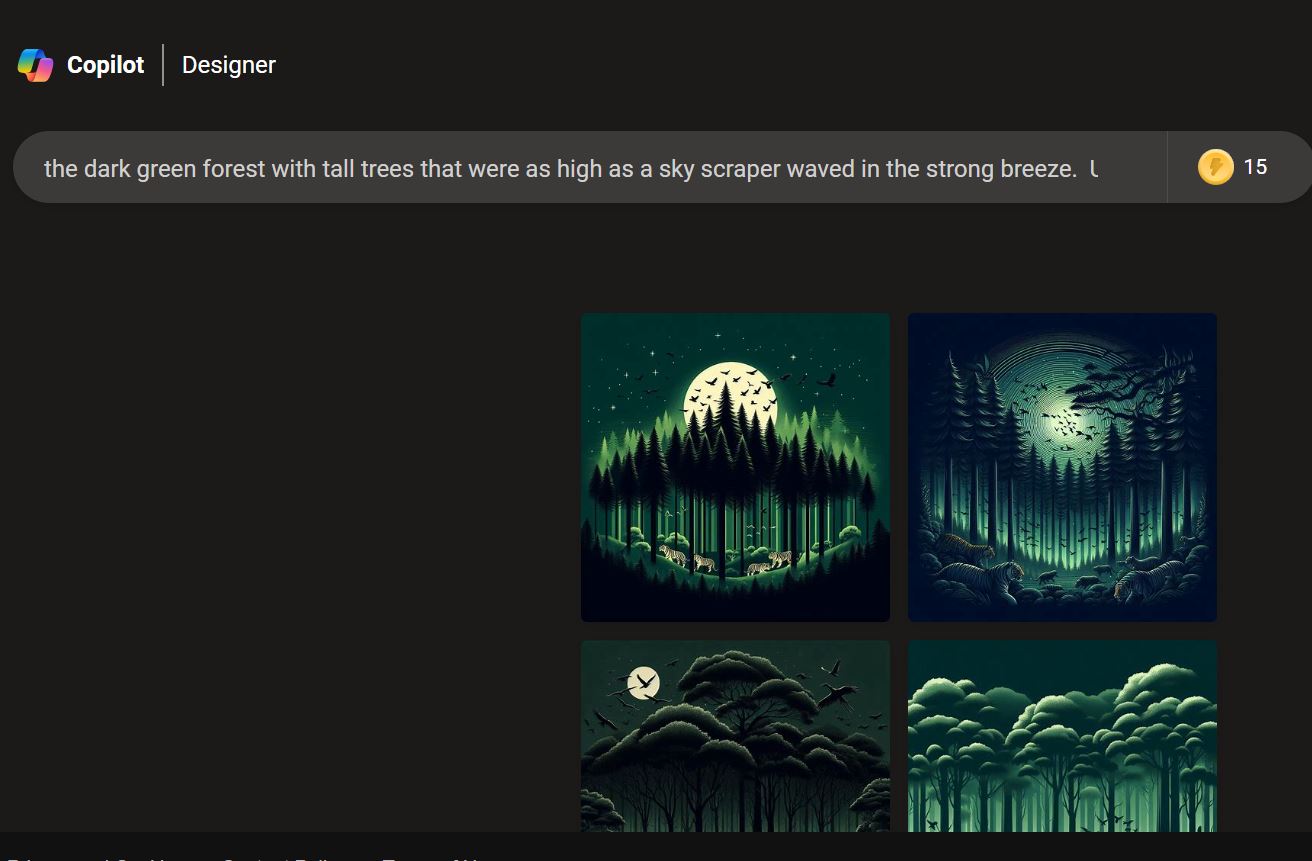
Task: Click the remaining boosts count 15
Action: (x=1255, y=167)
